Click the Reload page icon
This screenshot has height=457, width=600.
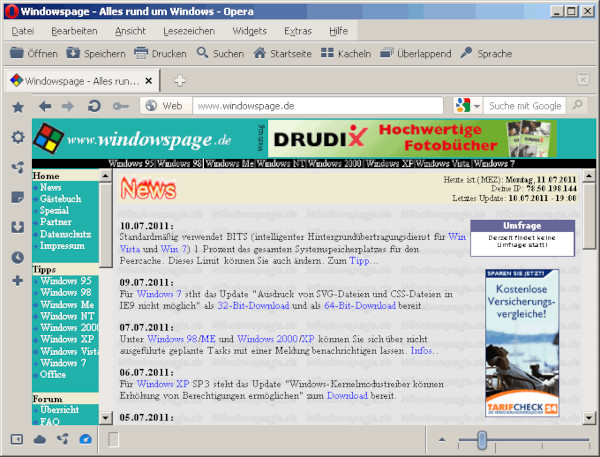(94, 106)
